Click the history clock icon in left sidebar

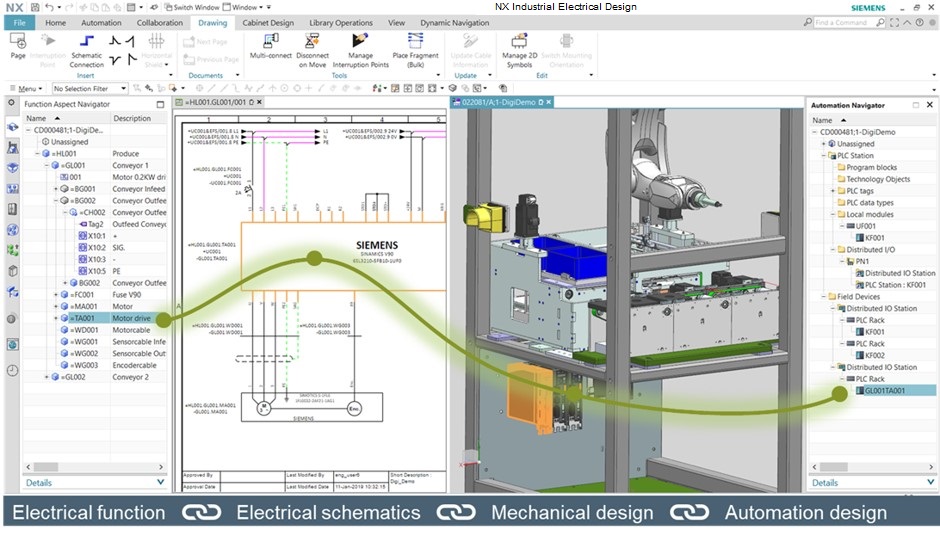coord(12,370)
